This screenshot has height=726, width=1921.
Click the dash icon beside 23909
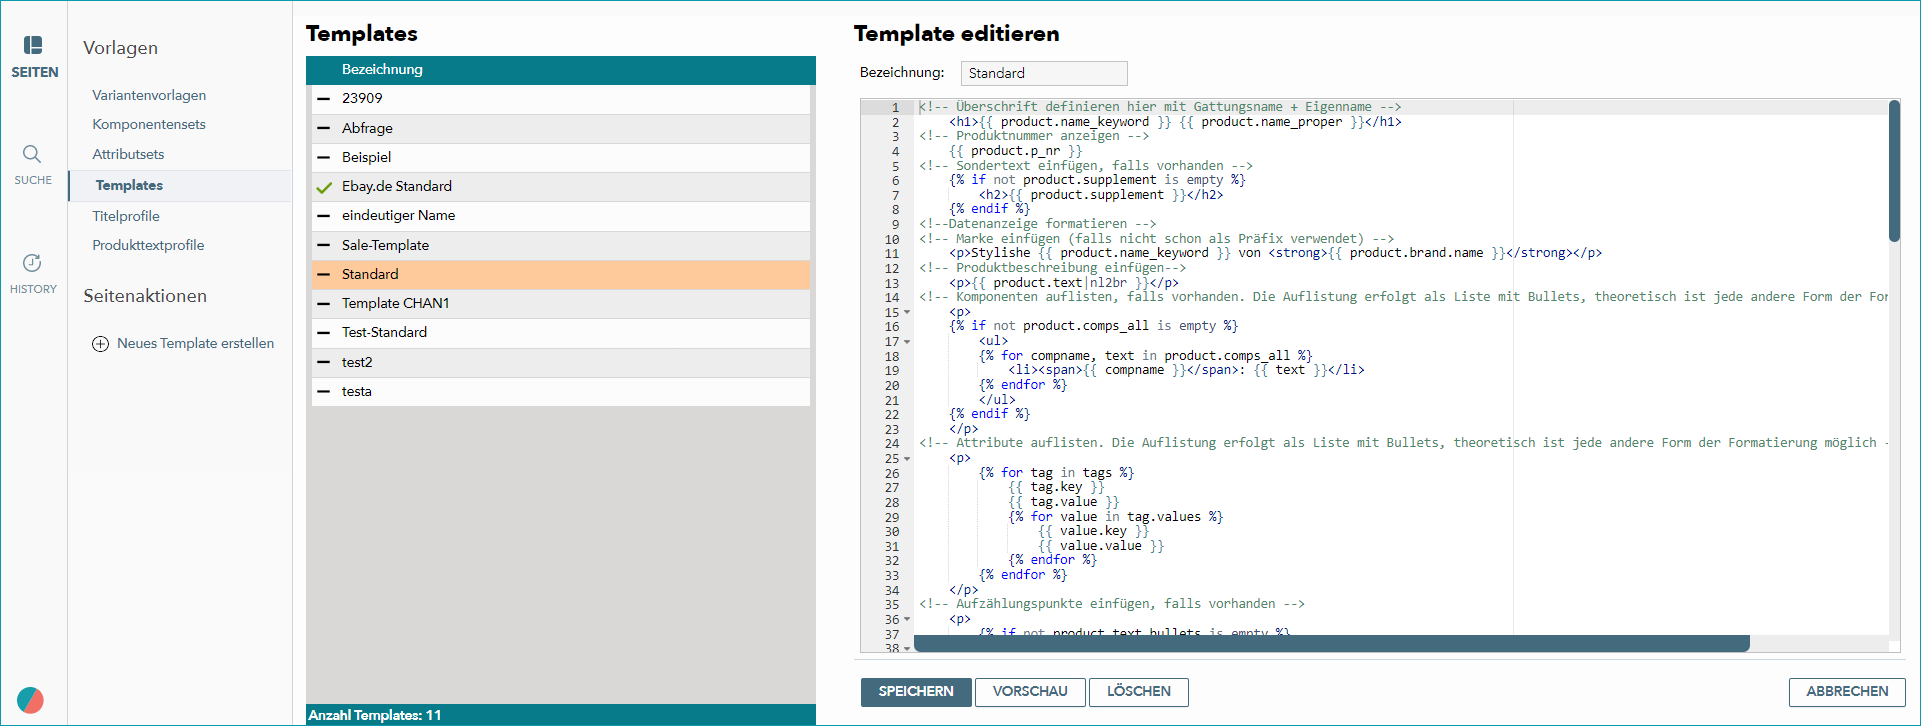(323, 99)
